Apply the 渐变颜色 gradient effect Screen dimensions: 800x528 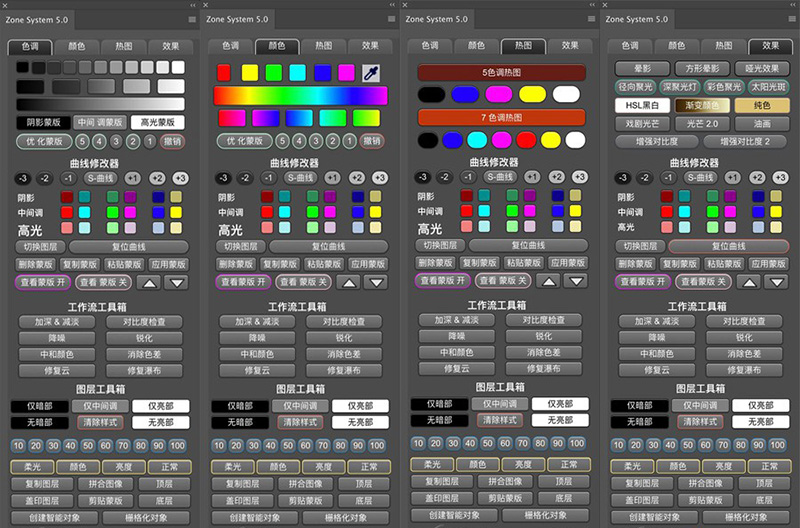(702, 106)
